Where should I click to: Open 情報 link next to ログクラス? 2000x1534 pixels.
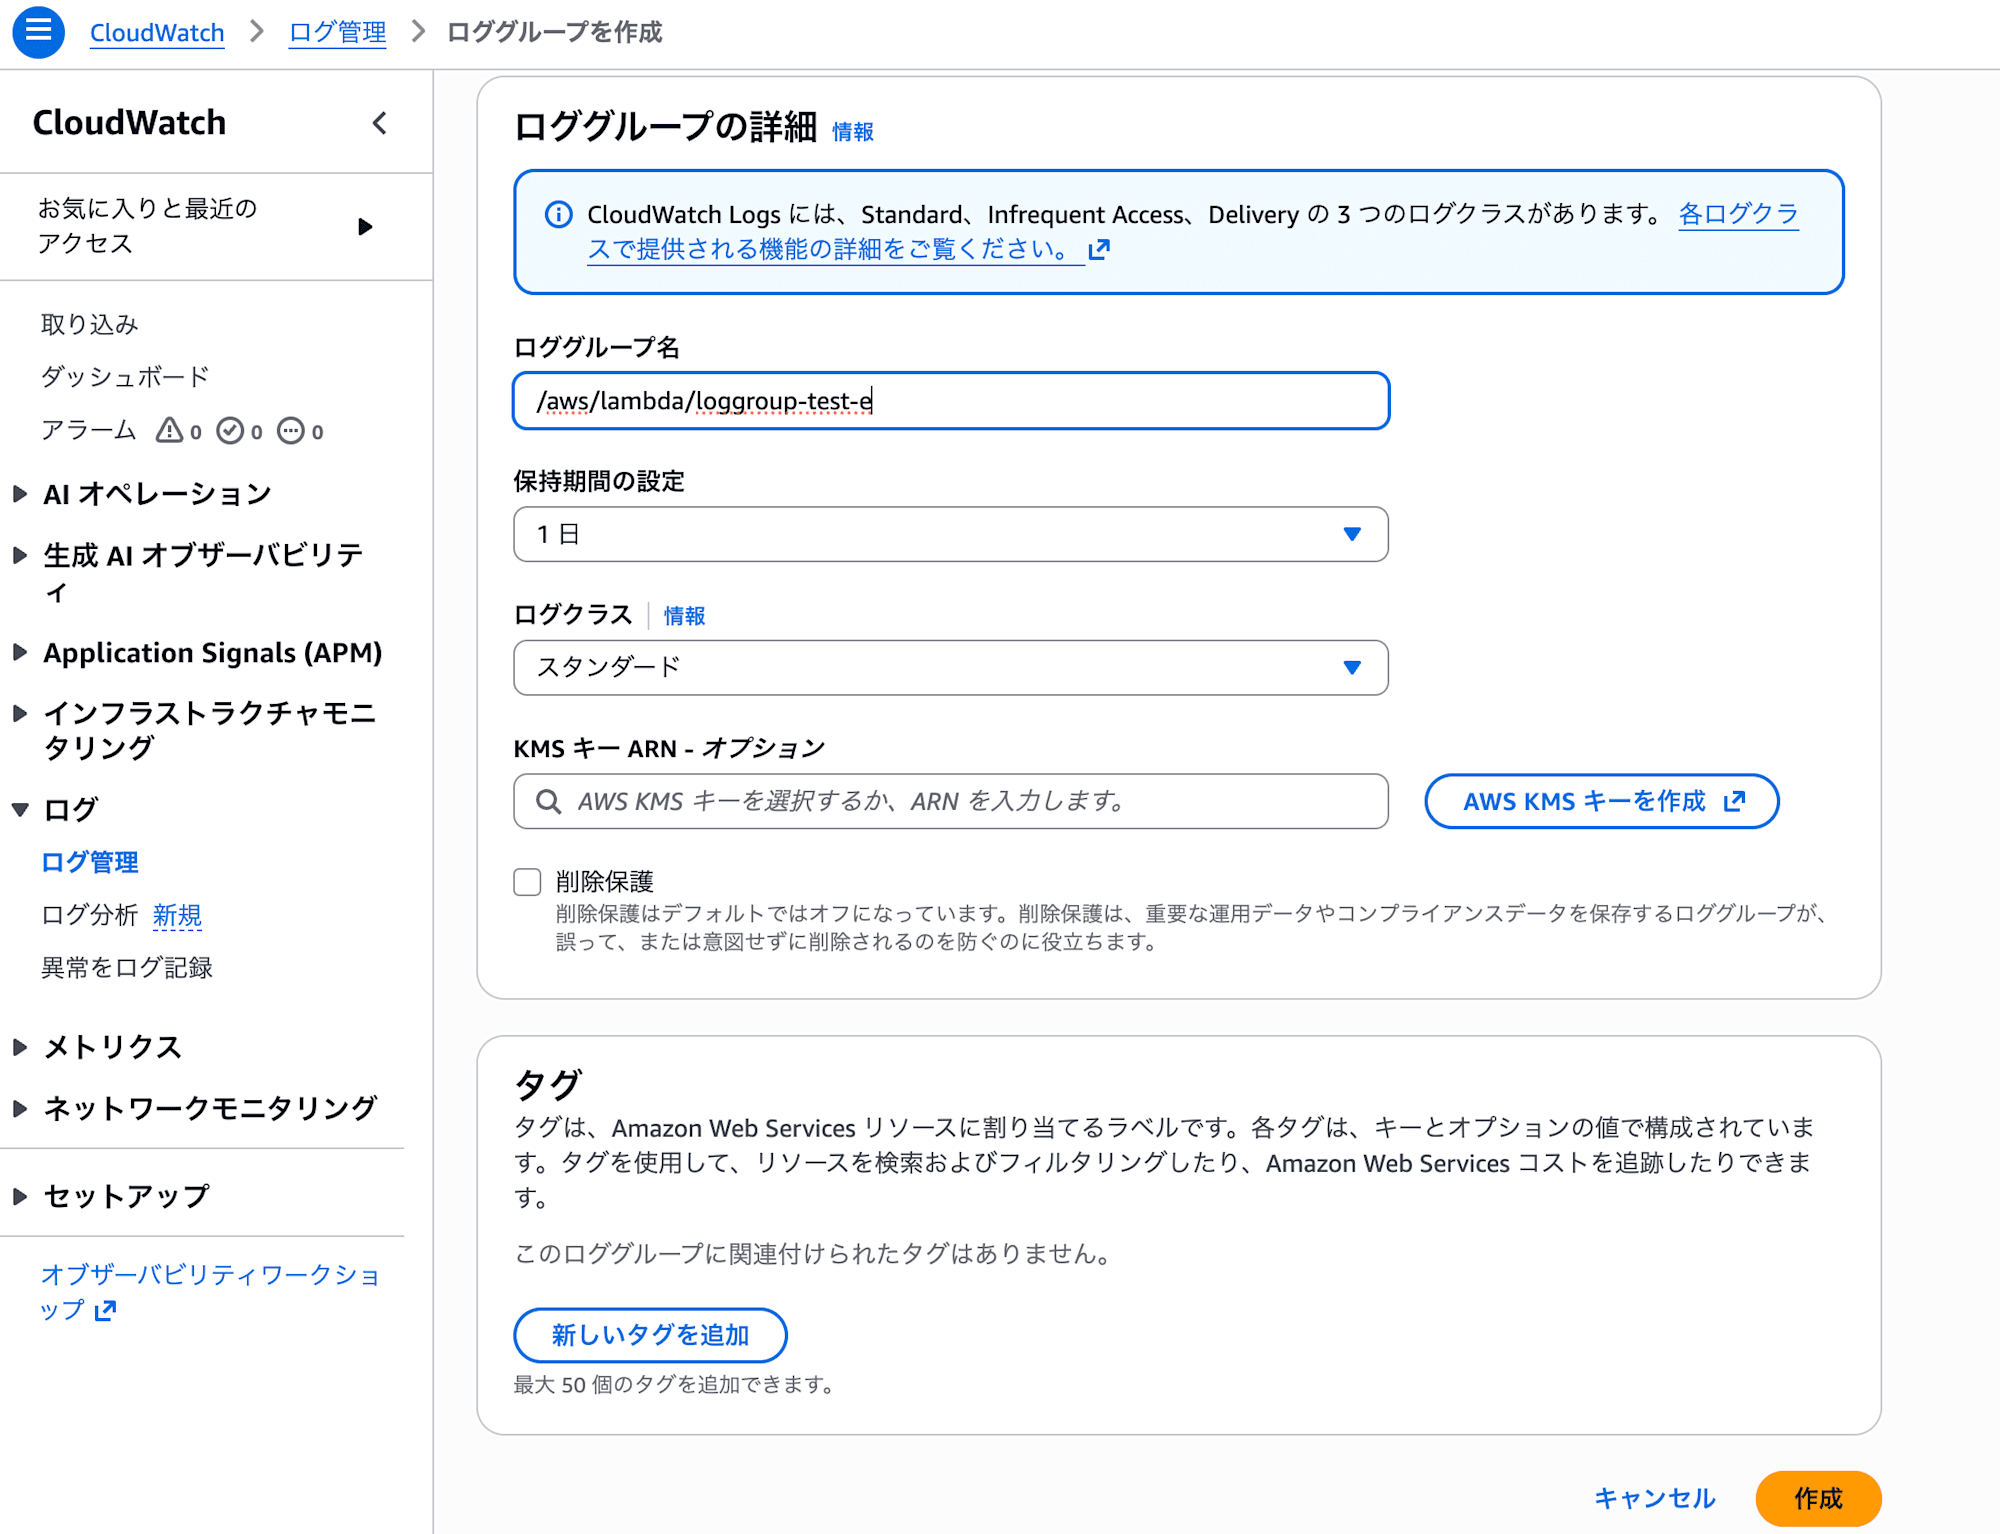click(684, 616)
